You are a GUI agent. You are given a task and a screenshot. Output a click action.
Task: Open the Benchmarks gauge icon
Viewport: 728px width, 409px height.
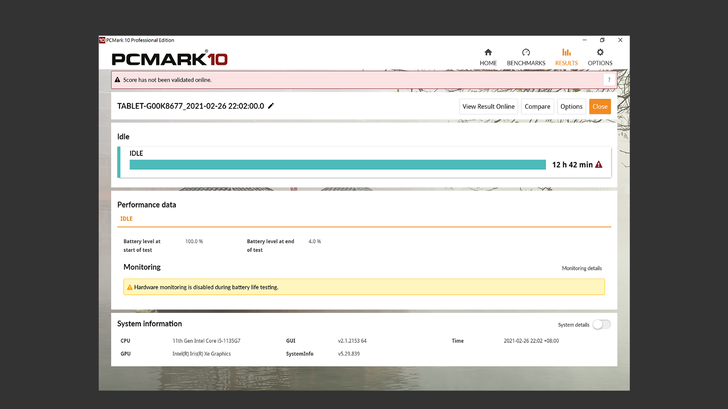pos(526,52)
